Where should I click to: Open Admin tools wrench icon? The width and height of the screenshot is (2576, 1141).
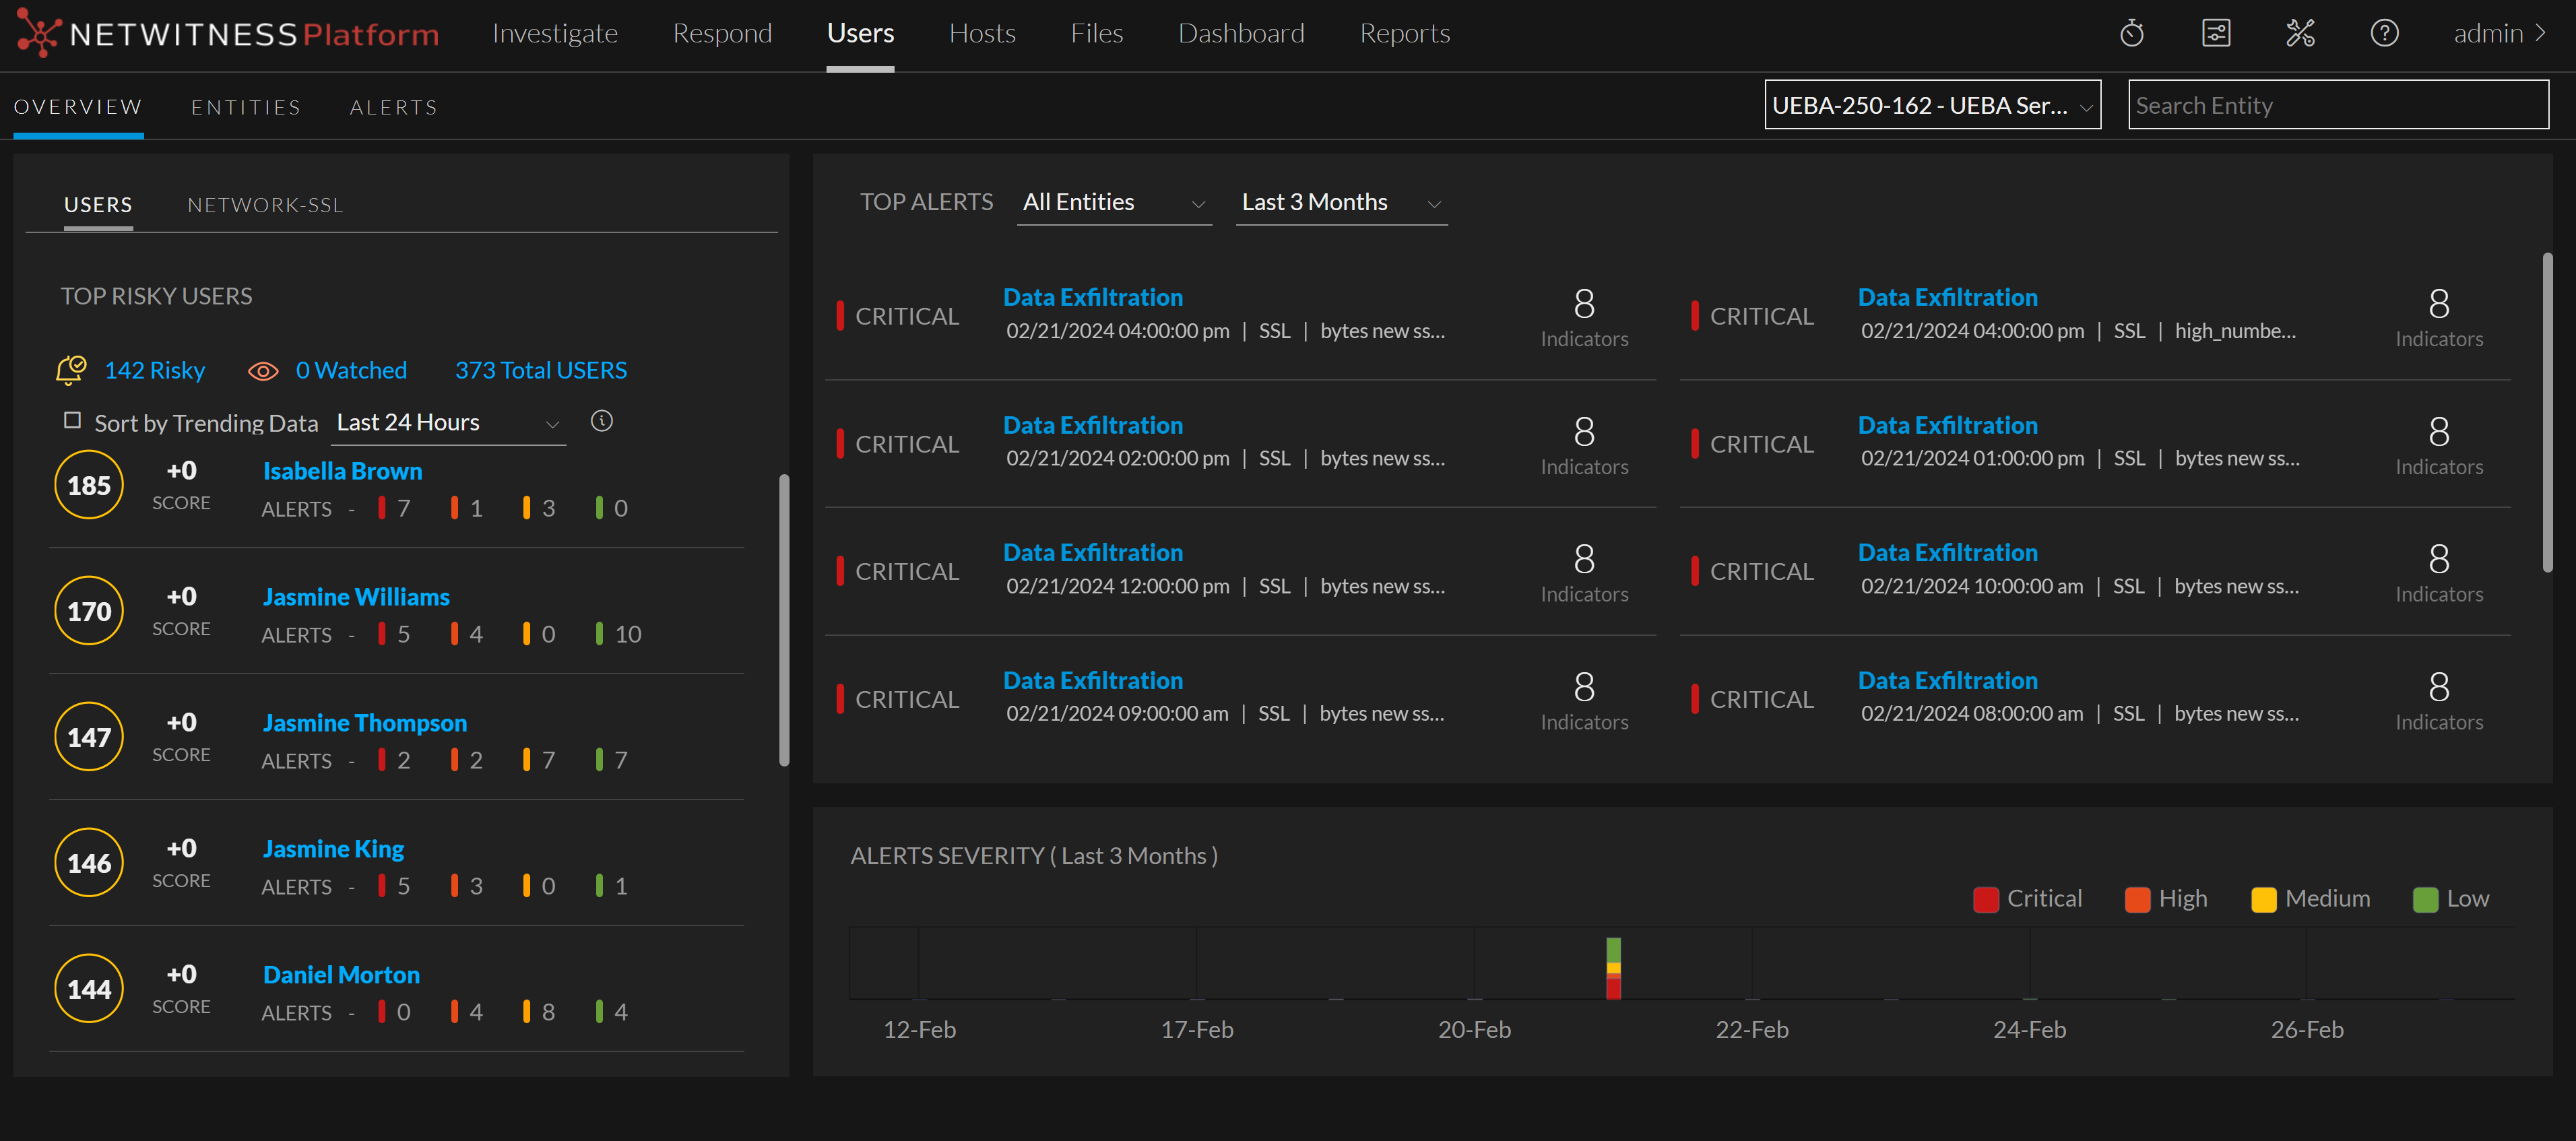click(x=2300, y=33)
